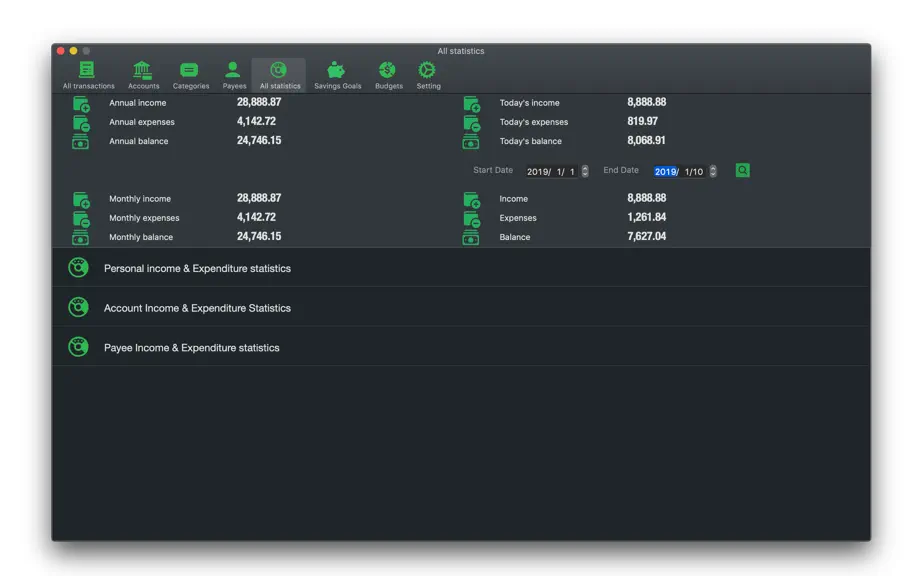Click the date-range Income icon
The image size is (922, 576).
click(472, 200)
